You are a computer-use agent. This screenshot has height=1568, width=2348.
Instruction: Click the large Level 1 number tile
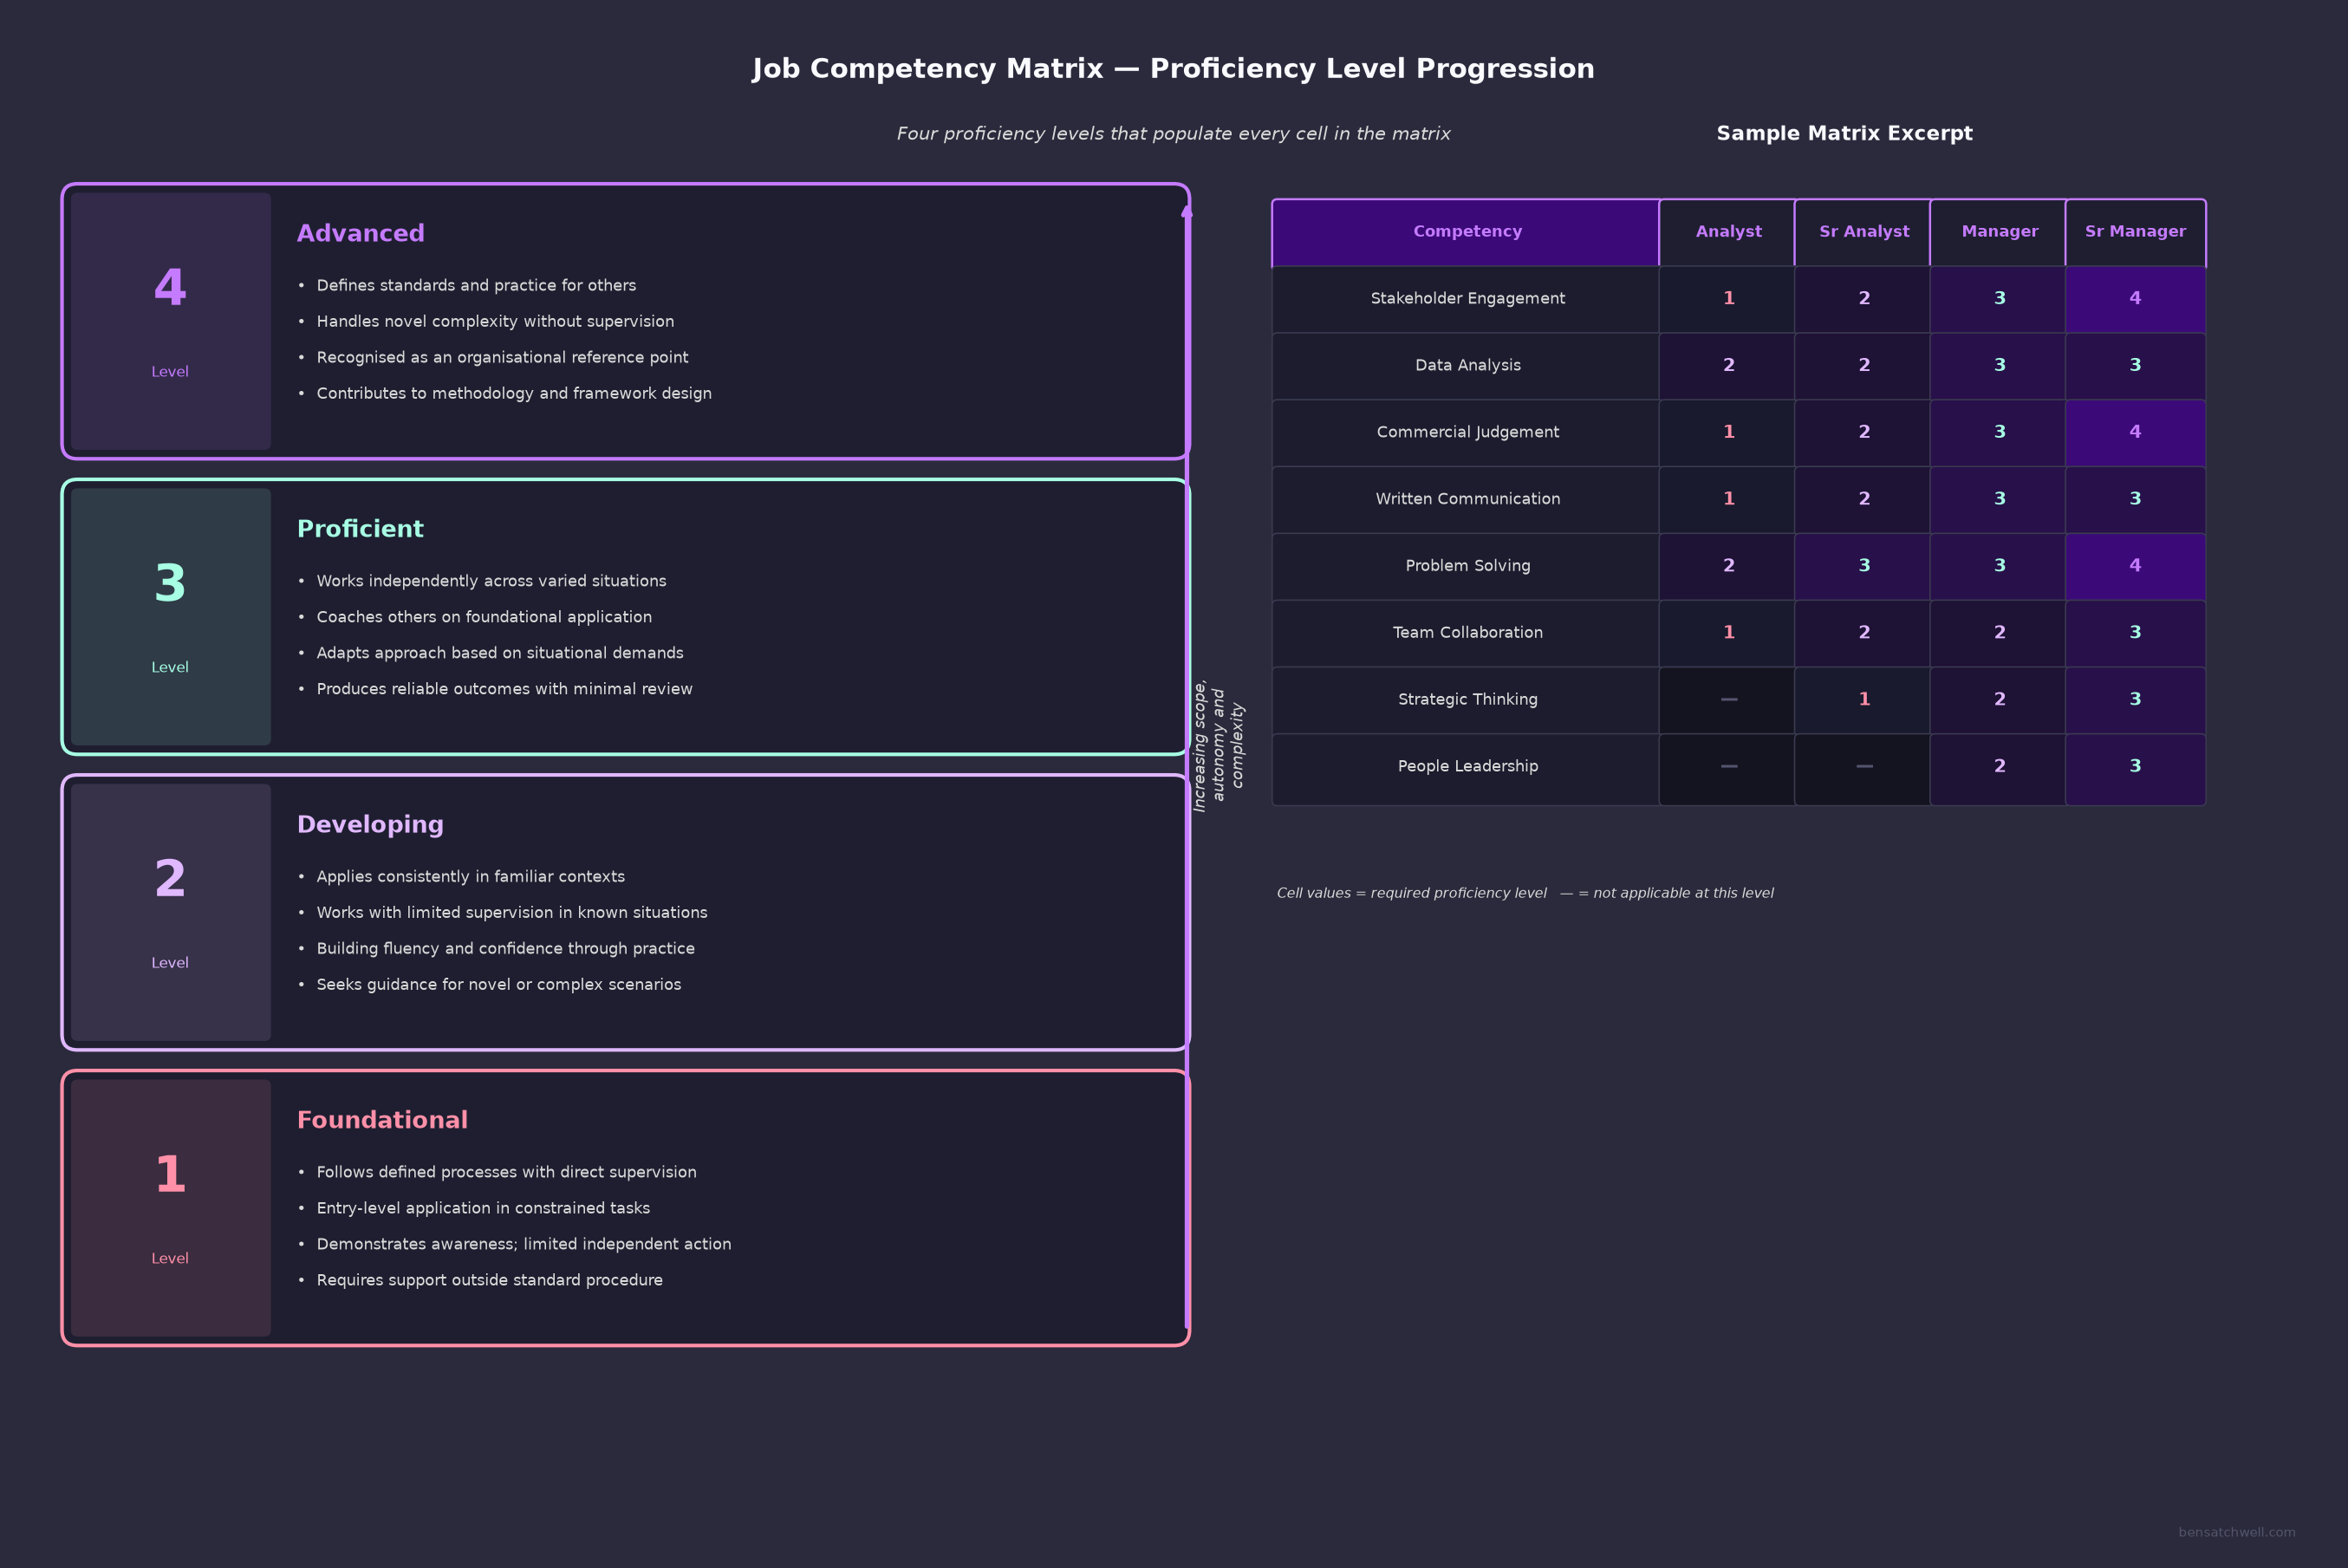coord(171,1208)
